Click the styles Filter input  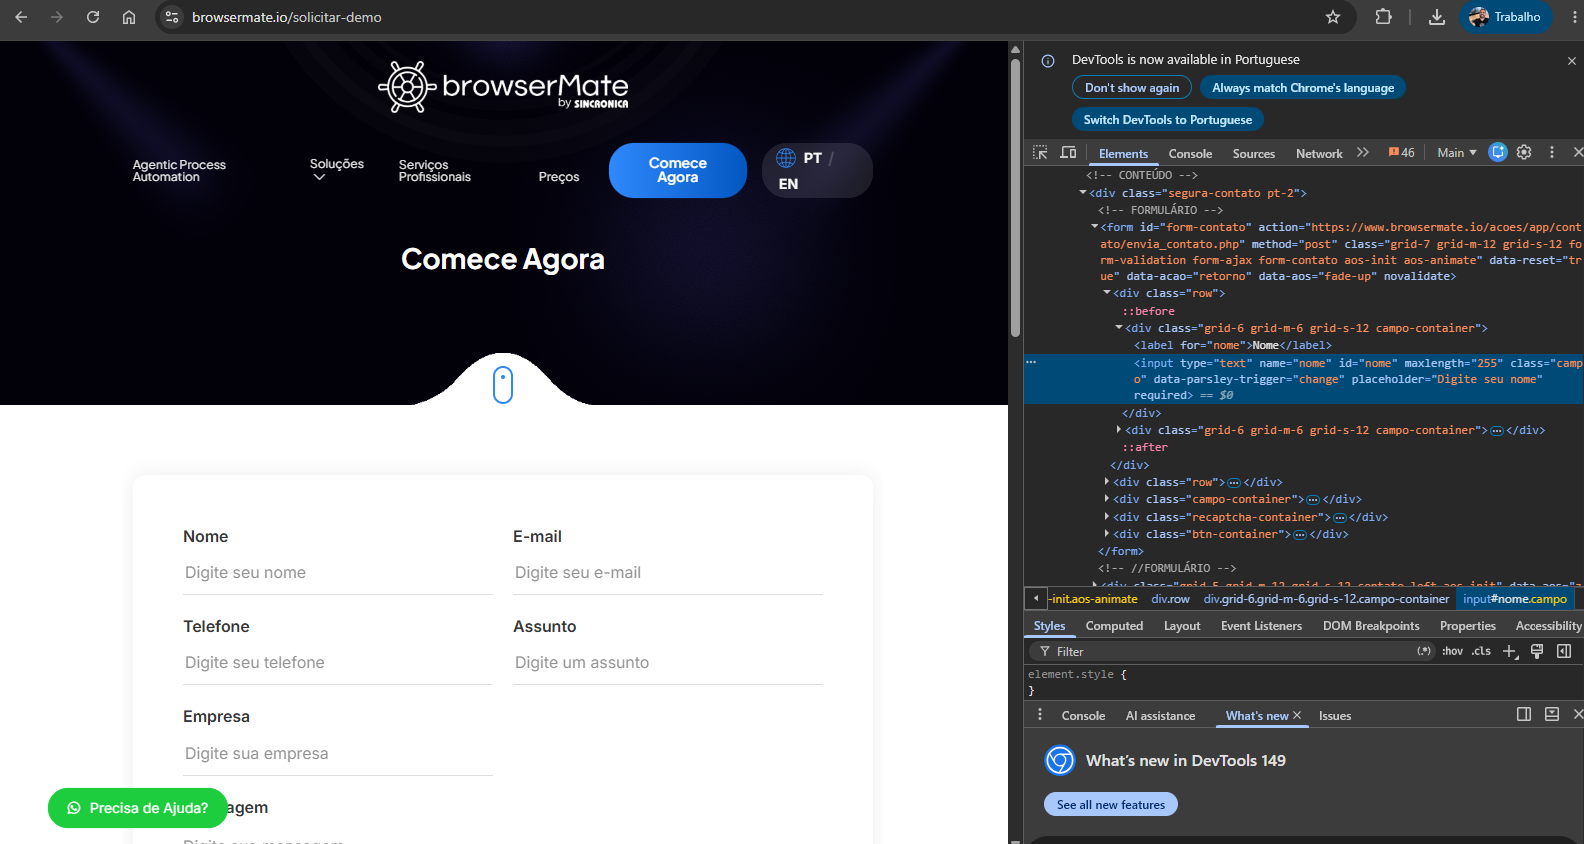point(1230,651)
